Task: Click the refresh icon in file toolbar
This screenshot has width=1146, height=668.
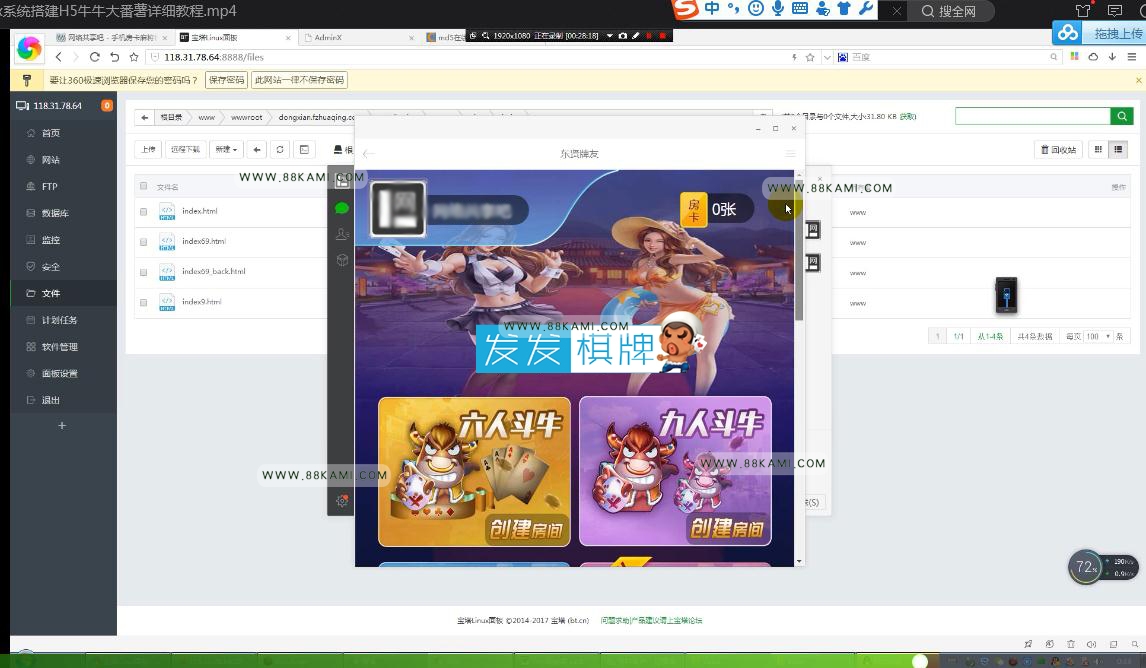Action: pyautogui.click(x=280, y=149)
